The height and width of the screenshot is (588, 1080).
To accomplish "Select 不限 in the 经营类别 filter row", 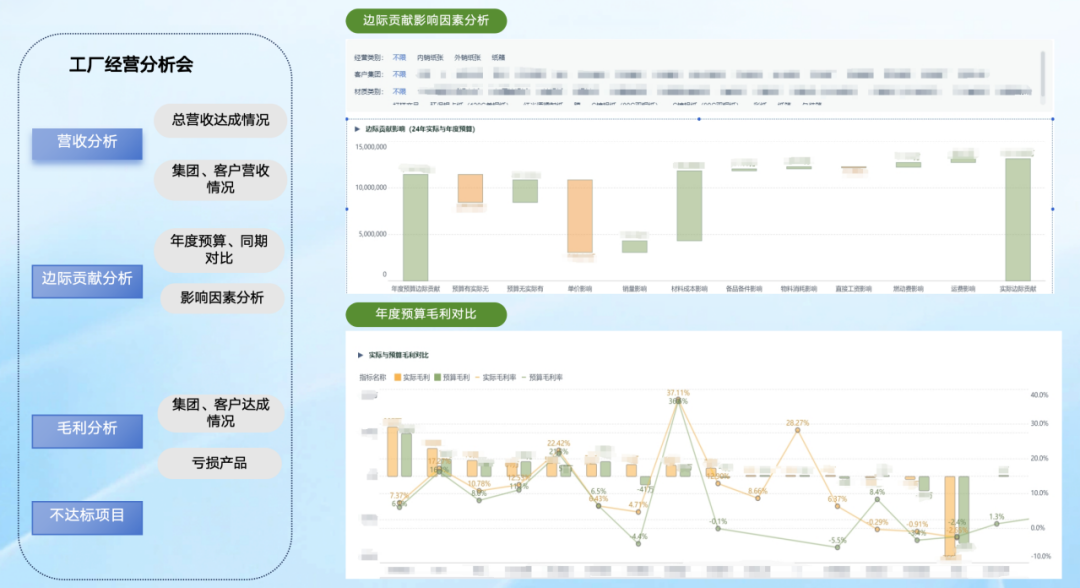I will 399,58.
